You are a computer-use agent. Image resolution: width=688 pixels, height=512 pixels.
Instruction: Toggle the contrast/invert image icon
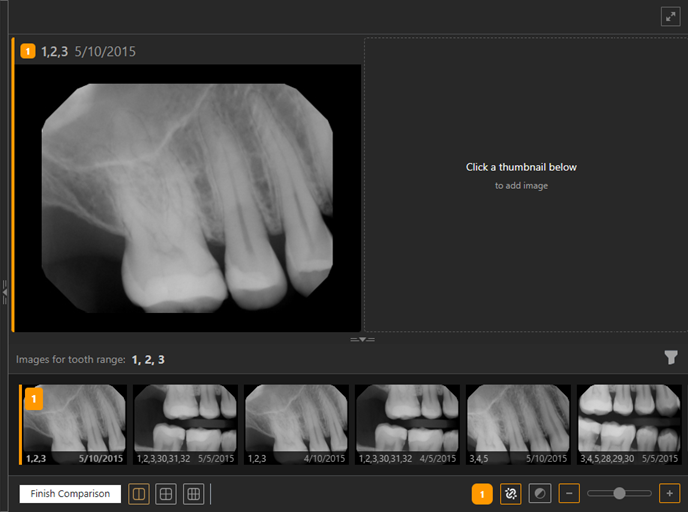pyautogui.click(x=539, y=494)
